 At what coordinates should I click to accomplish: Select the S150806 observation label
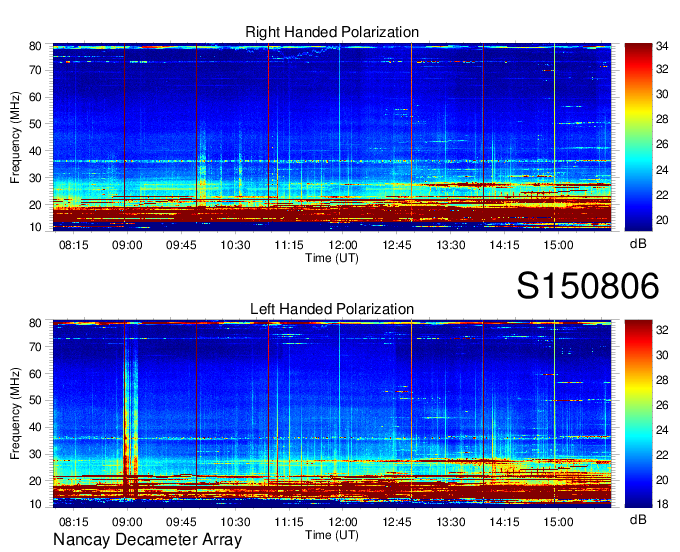point(588,286)
